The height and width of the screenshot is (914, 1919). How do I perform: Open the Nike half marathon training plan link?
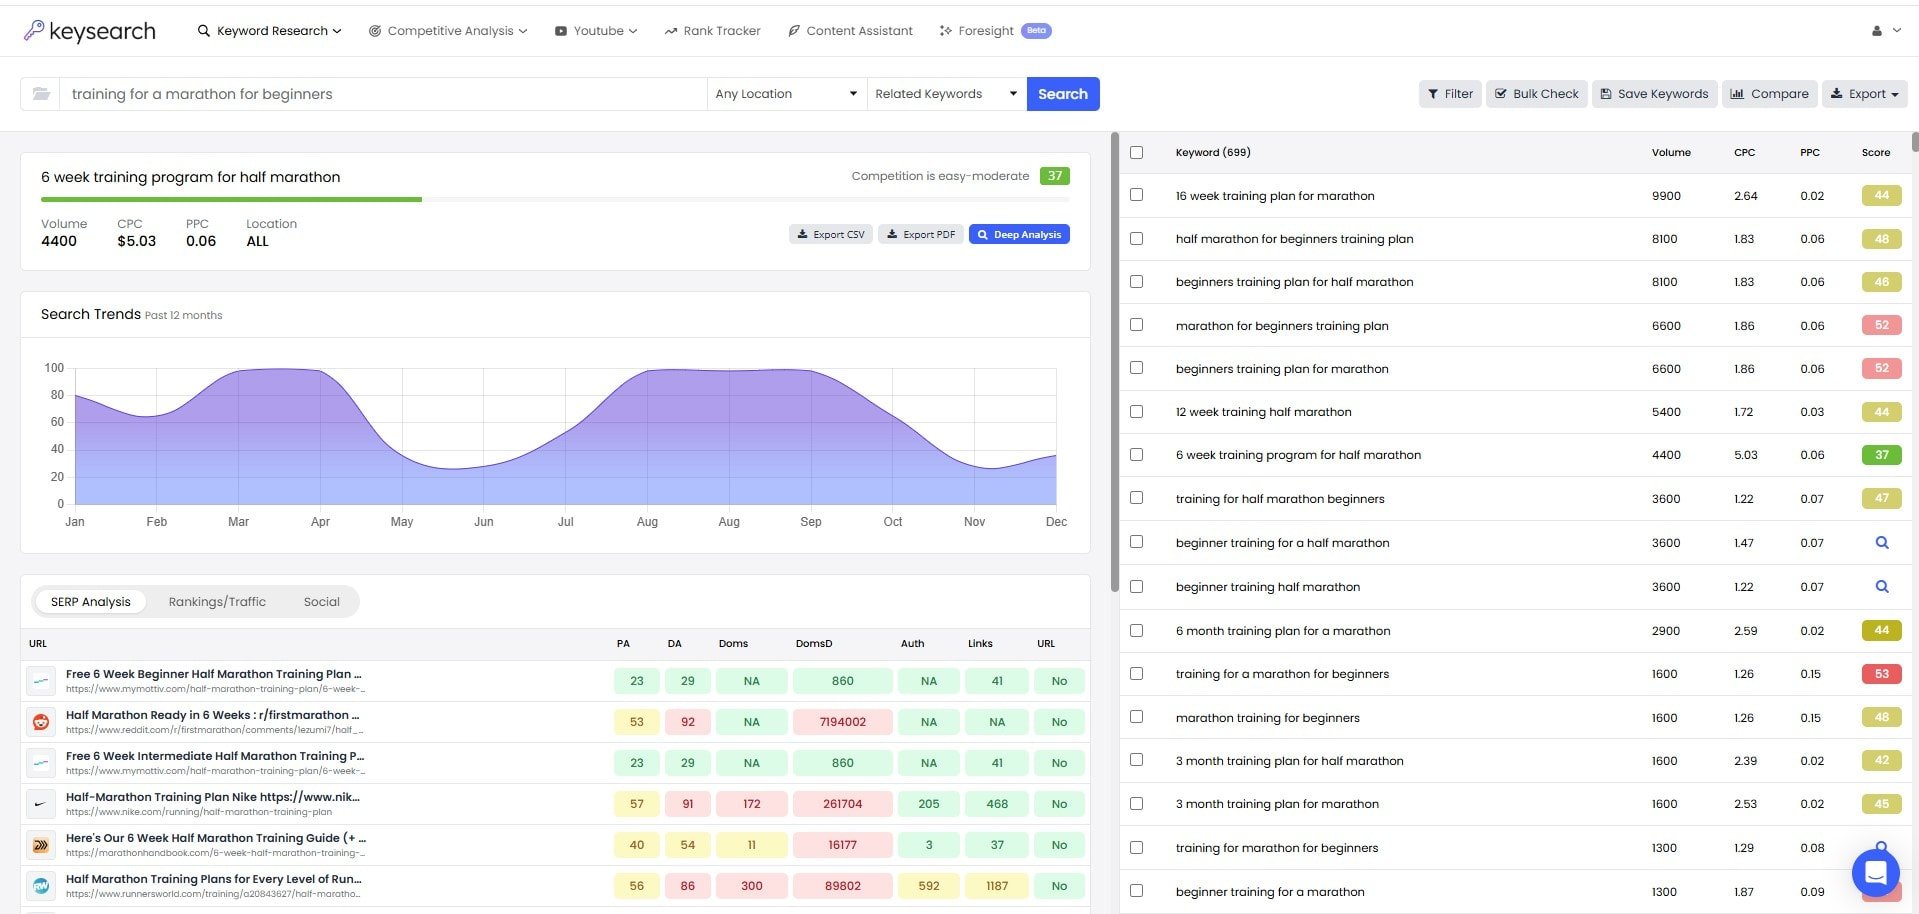coord(215,797)
